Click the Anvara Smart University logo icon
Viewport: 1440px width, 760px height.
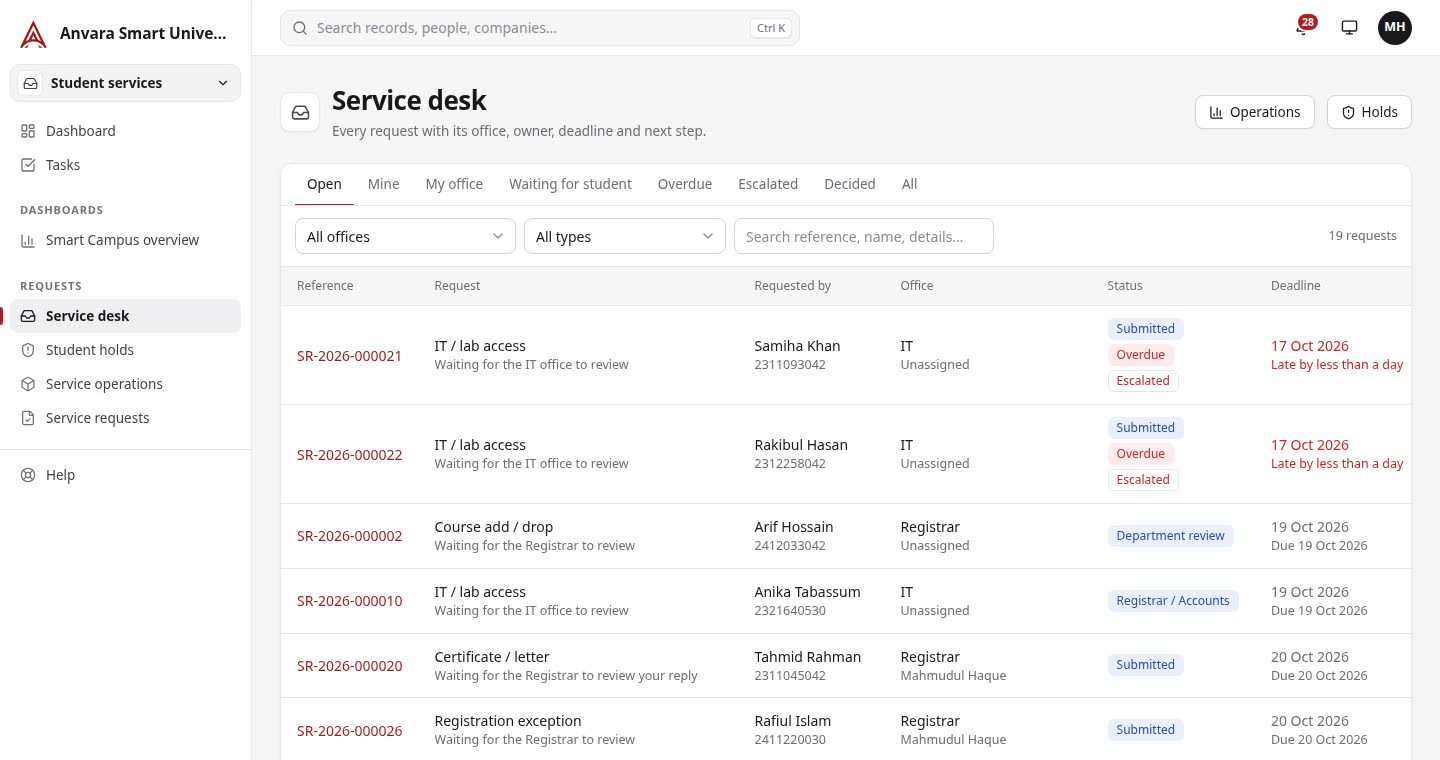point(34,34)
